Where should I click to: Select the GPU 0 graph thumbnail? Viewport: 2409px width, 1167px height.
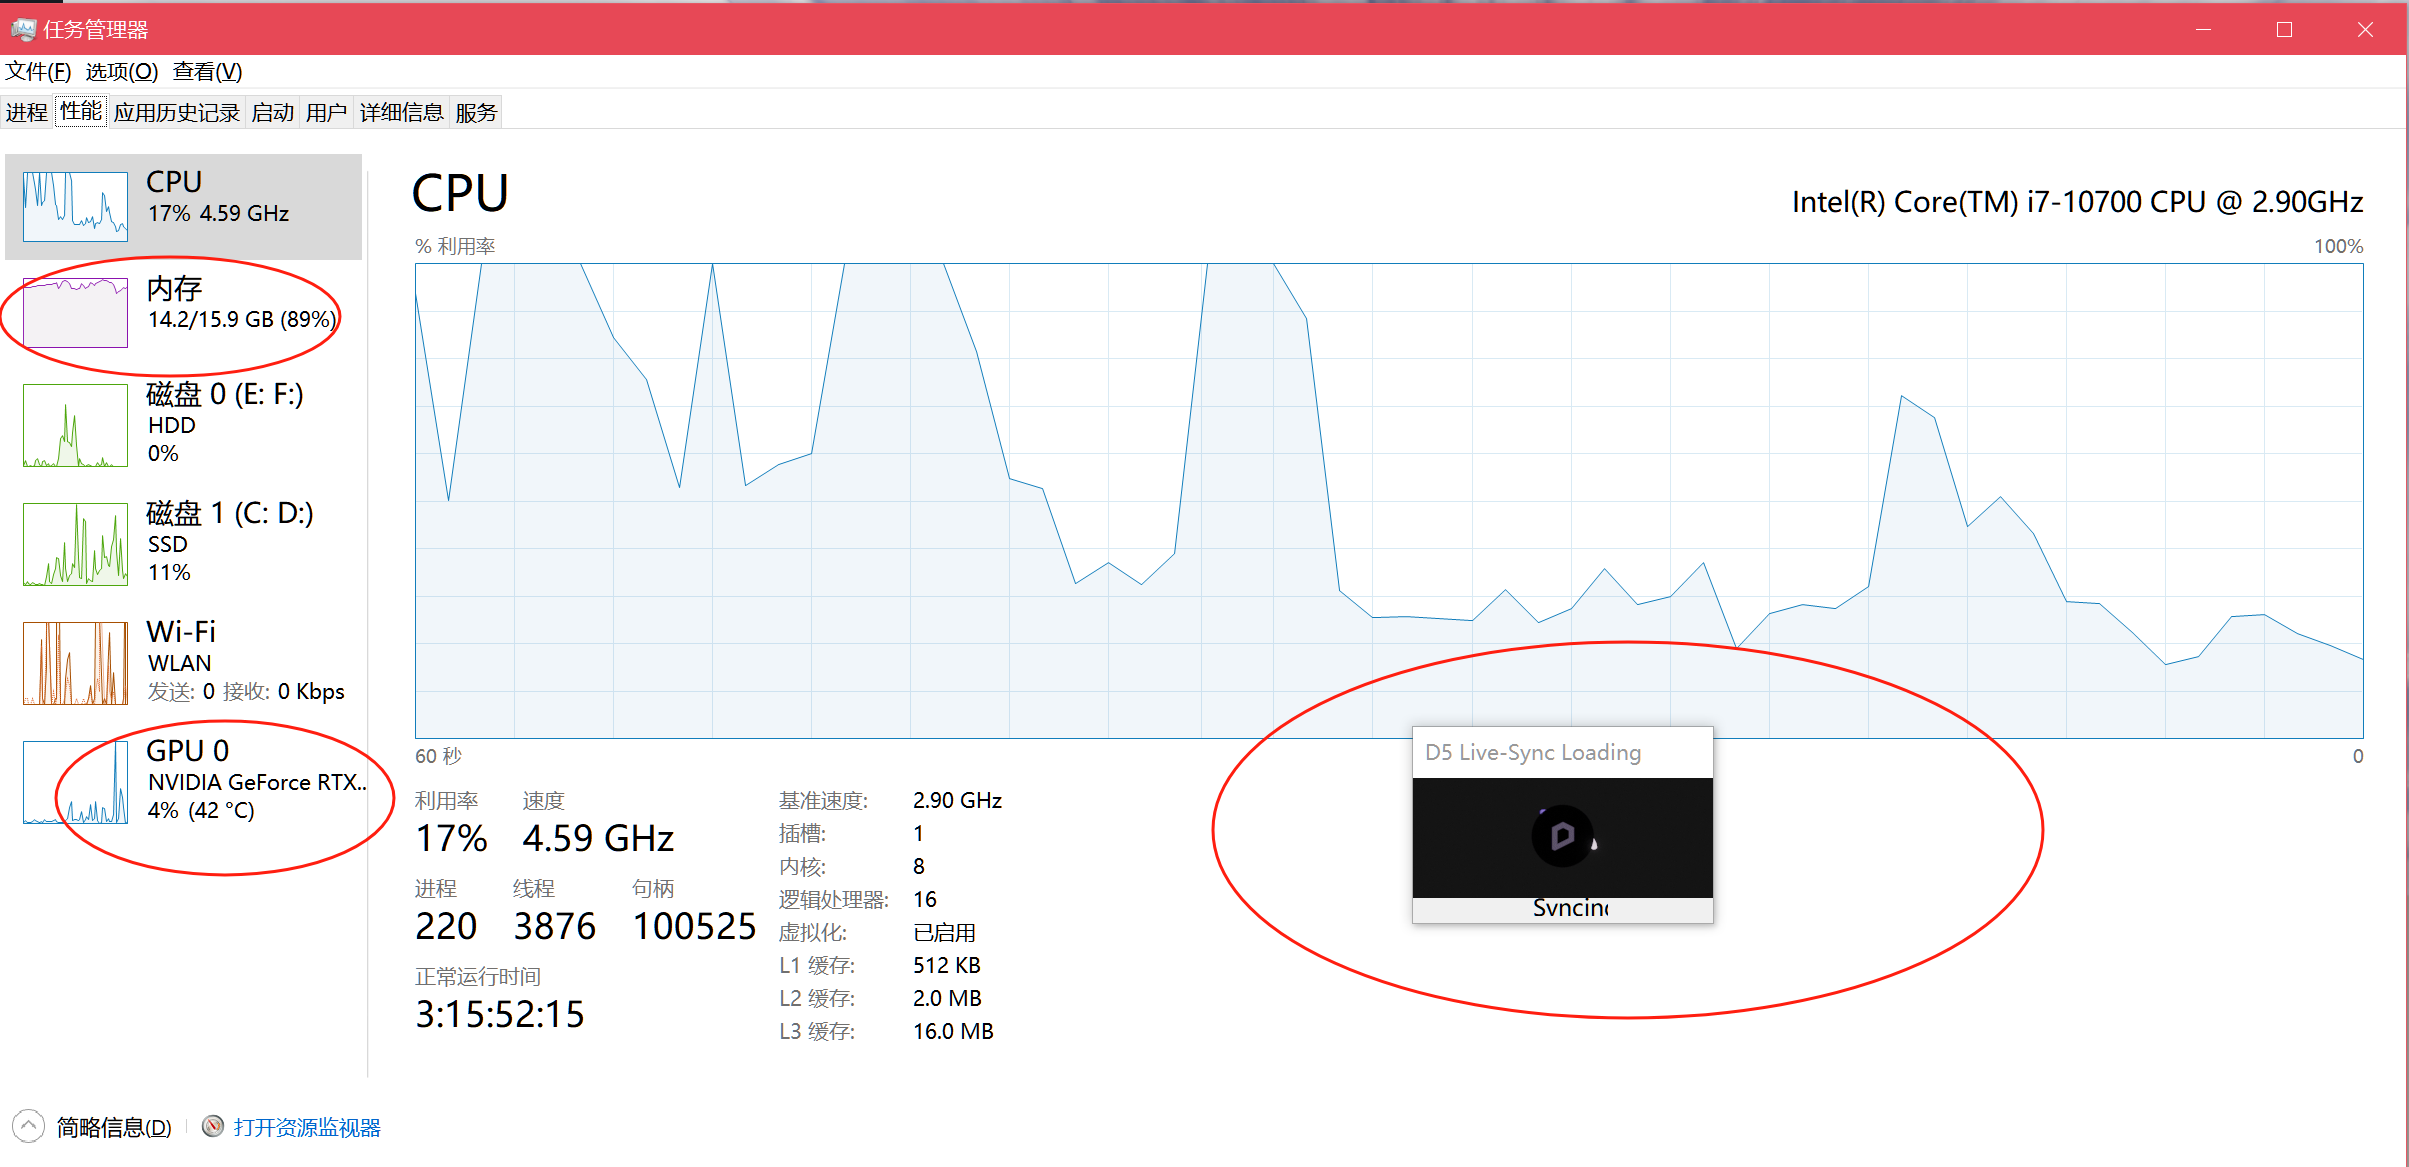click(75, 782)
